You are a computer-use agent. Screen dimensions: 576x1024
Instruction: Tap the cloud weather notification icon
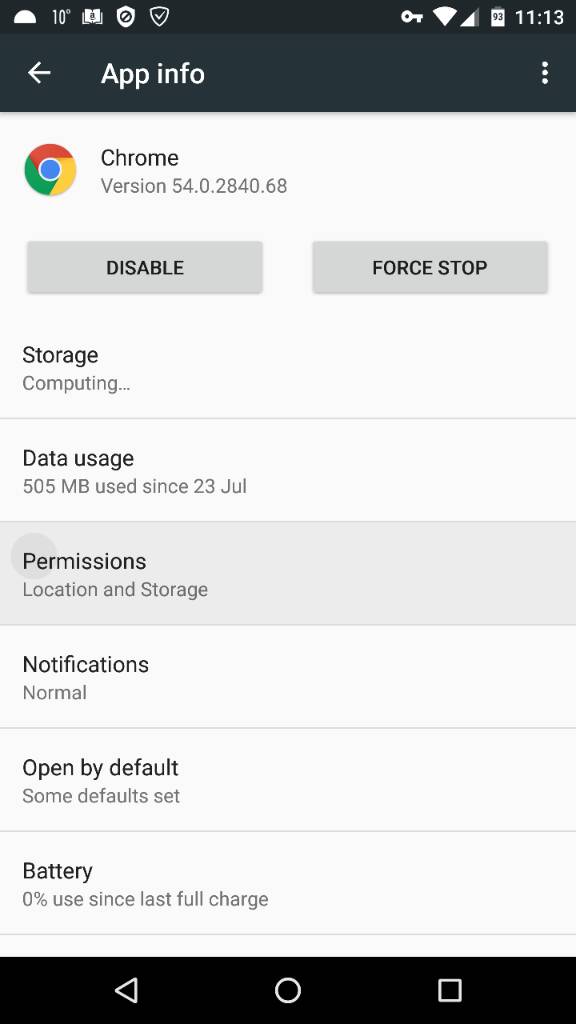coord(25,17)
